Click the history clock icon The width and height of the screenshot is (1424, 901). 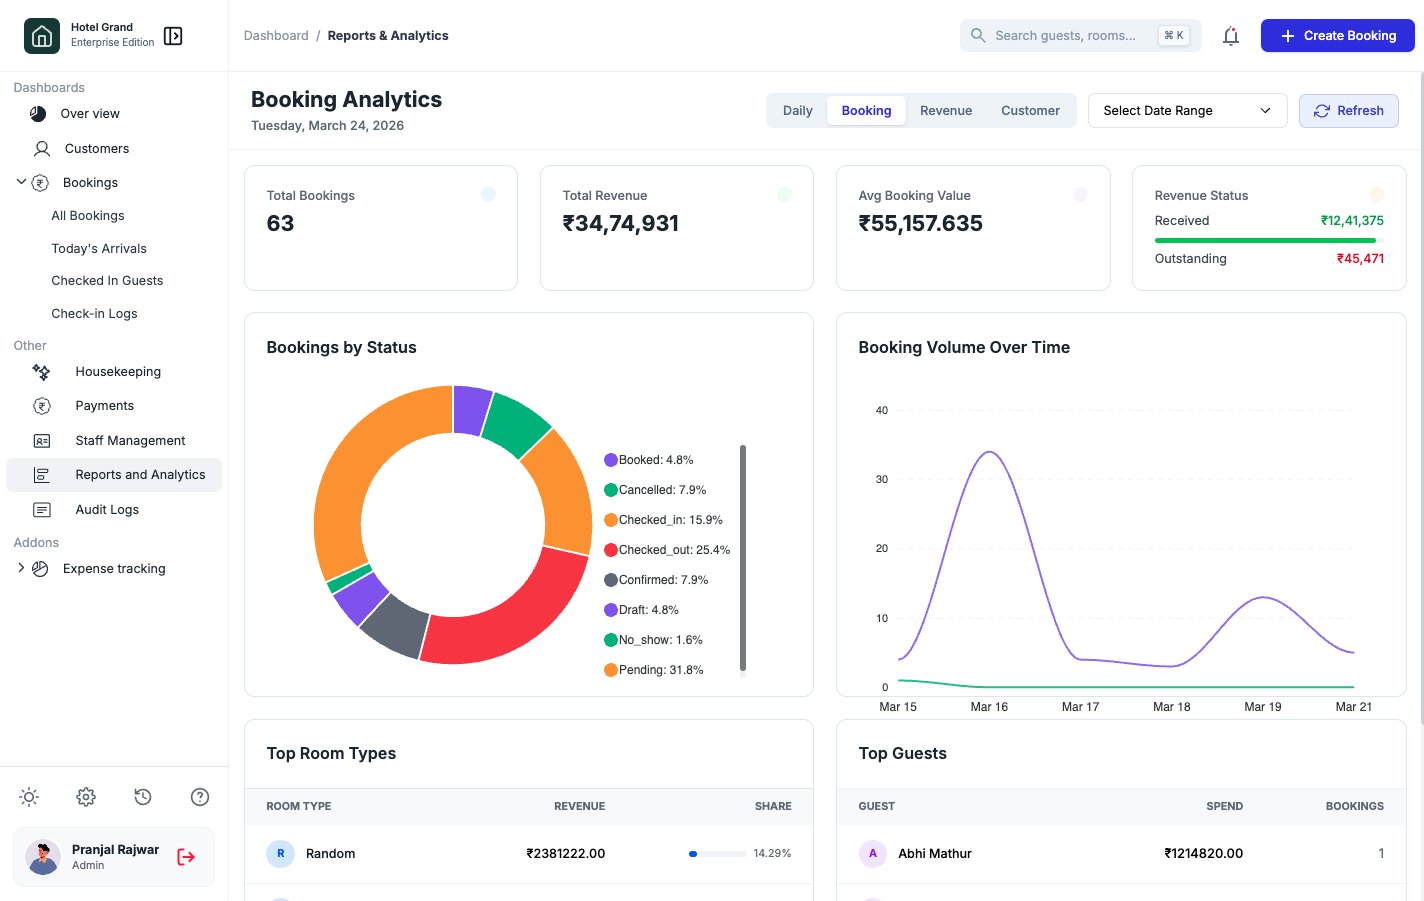(x=142, y=797)
